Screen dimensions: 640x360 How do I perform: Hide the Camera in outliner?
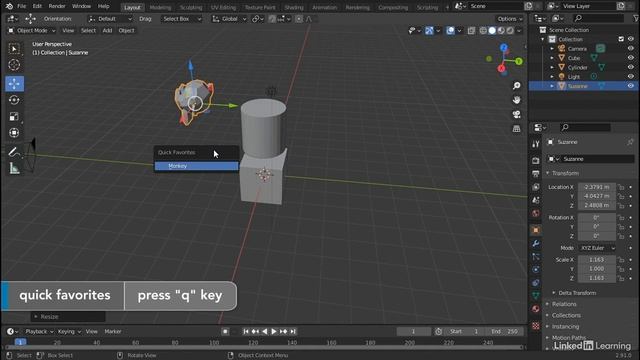point(631,49)
